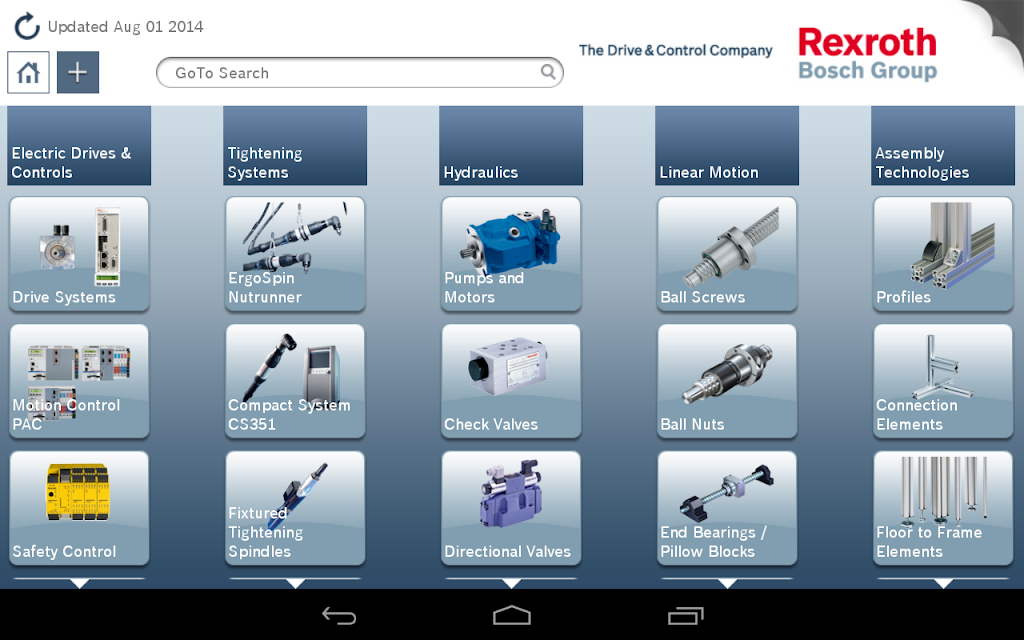1024x640 pixels.
Task: Open Electric Drives & Controls category
Action: point(79,146)
